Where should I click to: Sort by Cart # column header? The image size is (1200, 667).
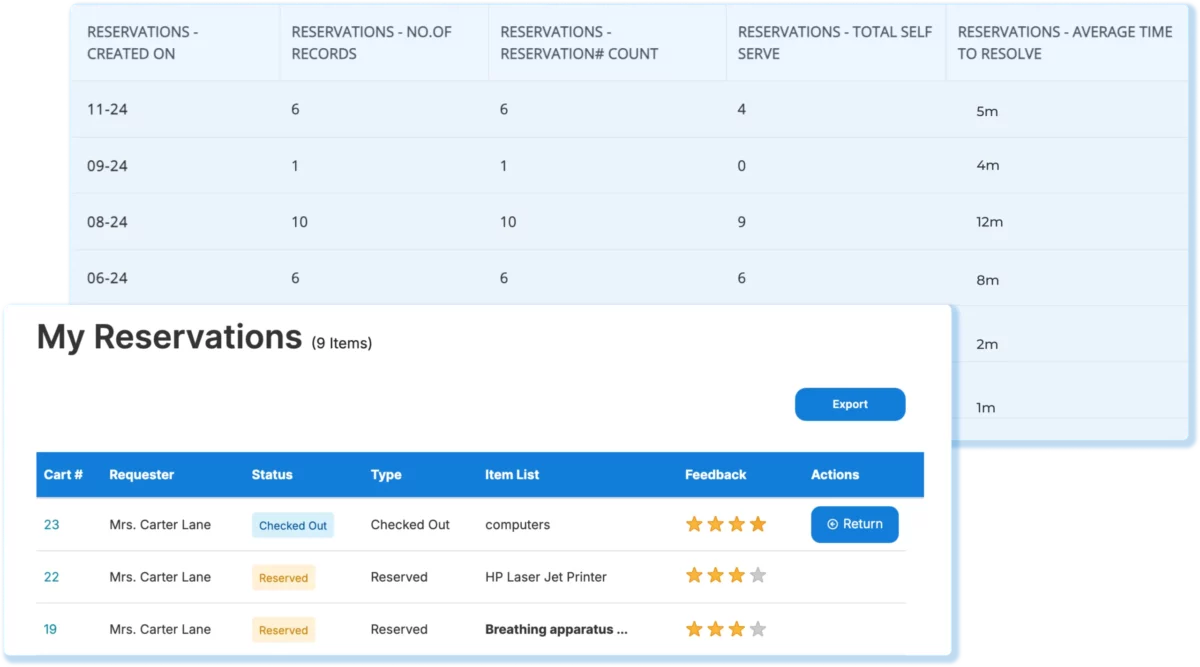click(x=63, y=475)
